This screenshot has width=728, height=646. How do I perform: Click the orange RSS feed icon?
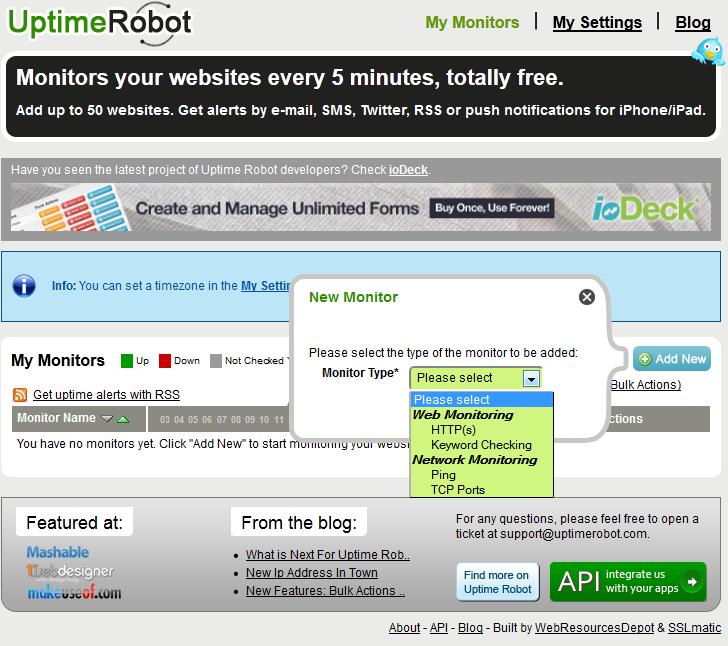click(20, 395)
